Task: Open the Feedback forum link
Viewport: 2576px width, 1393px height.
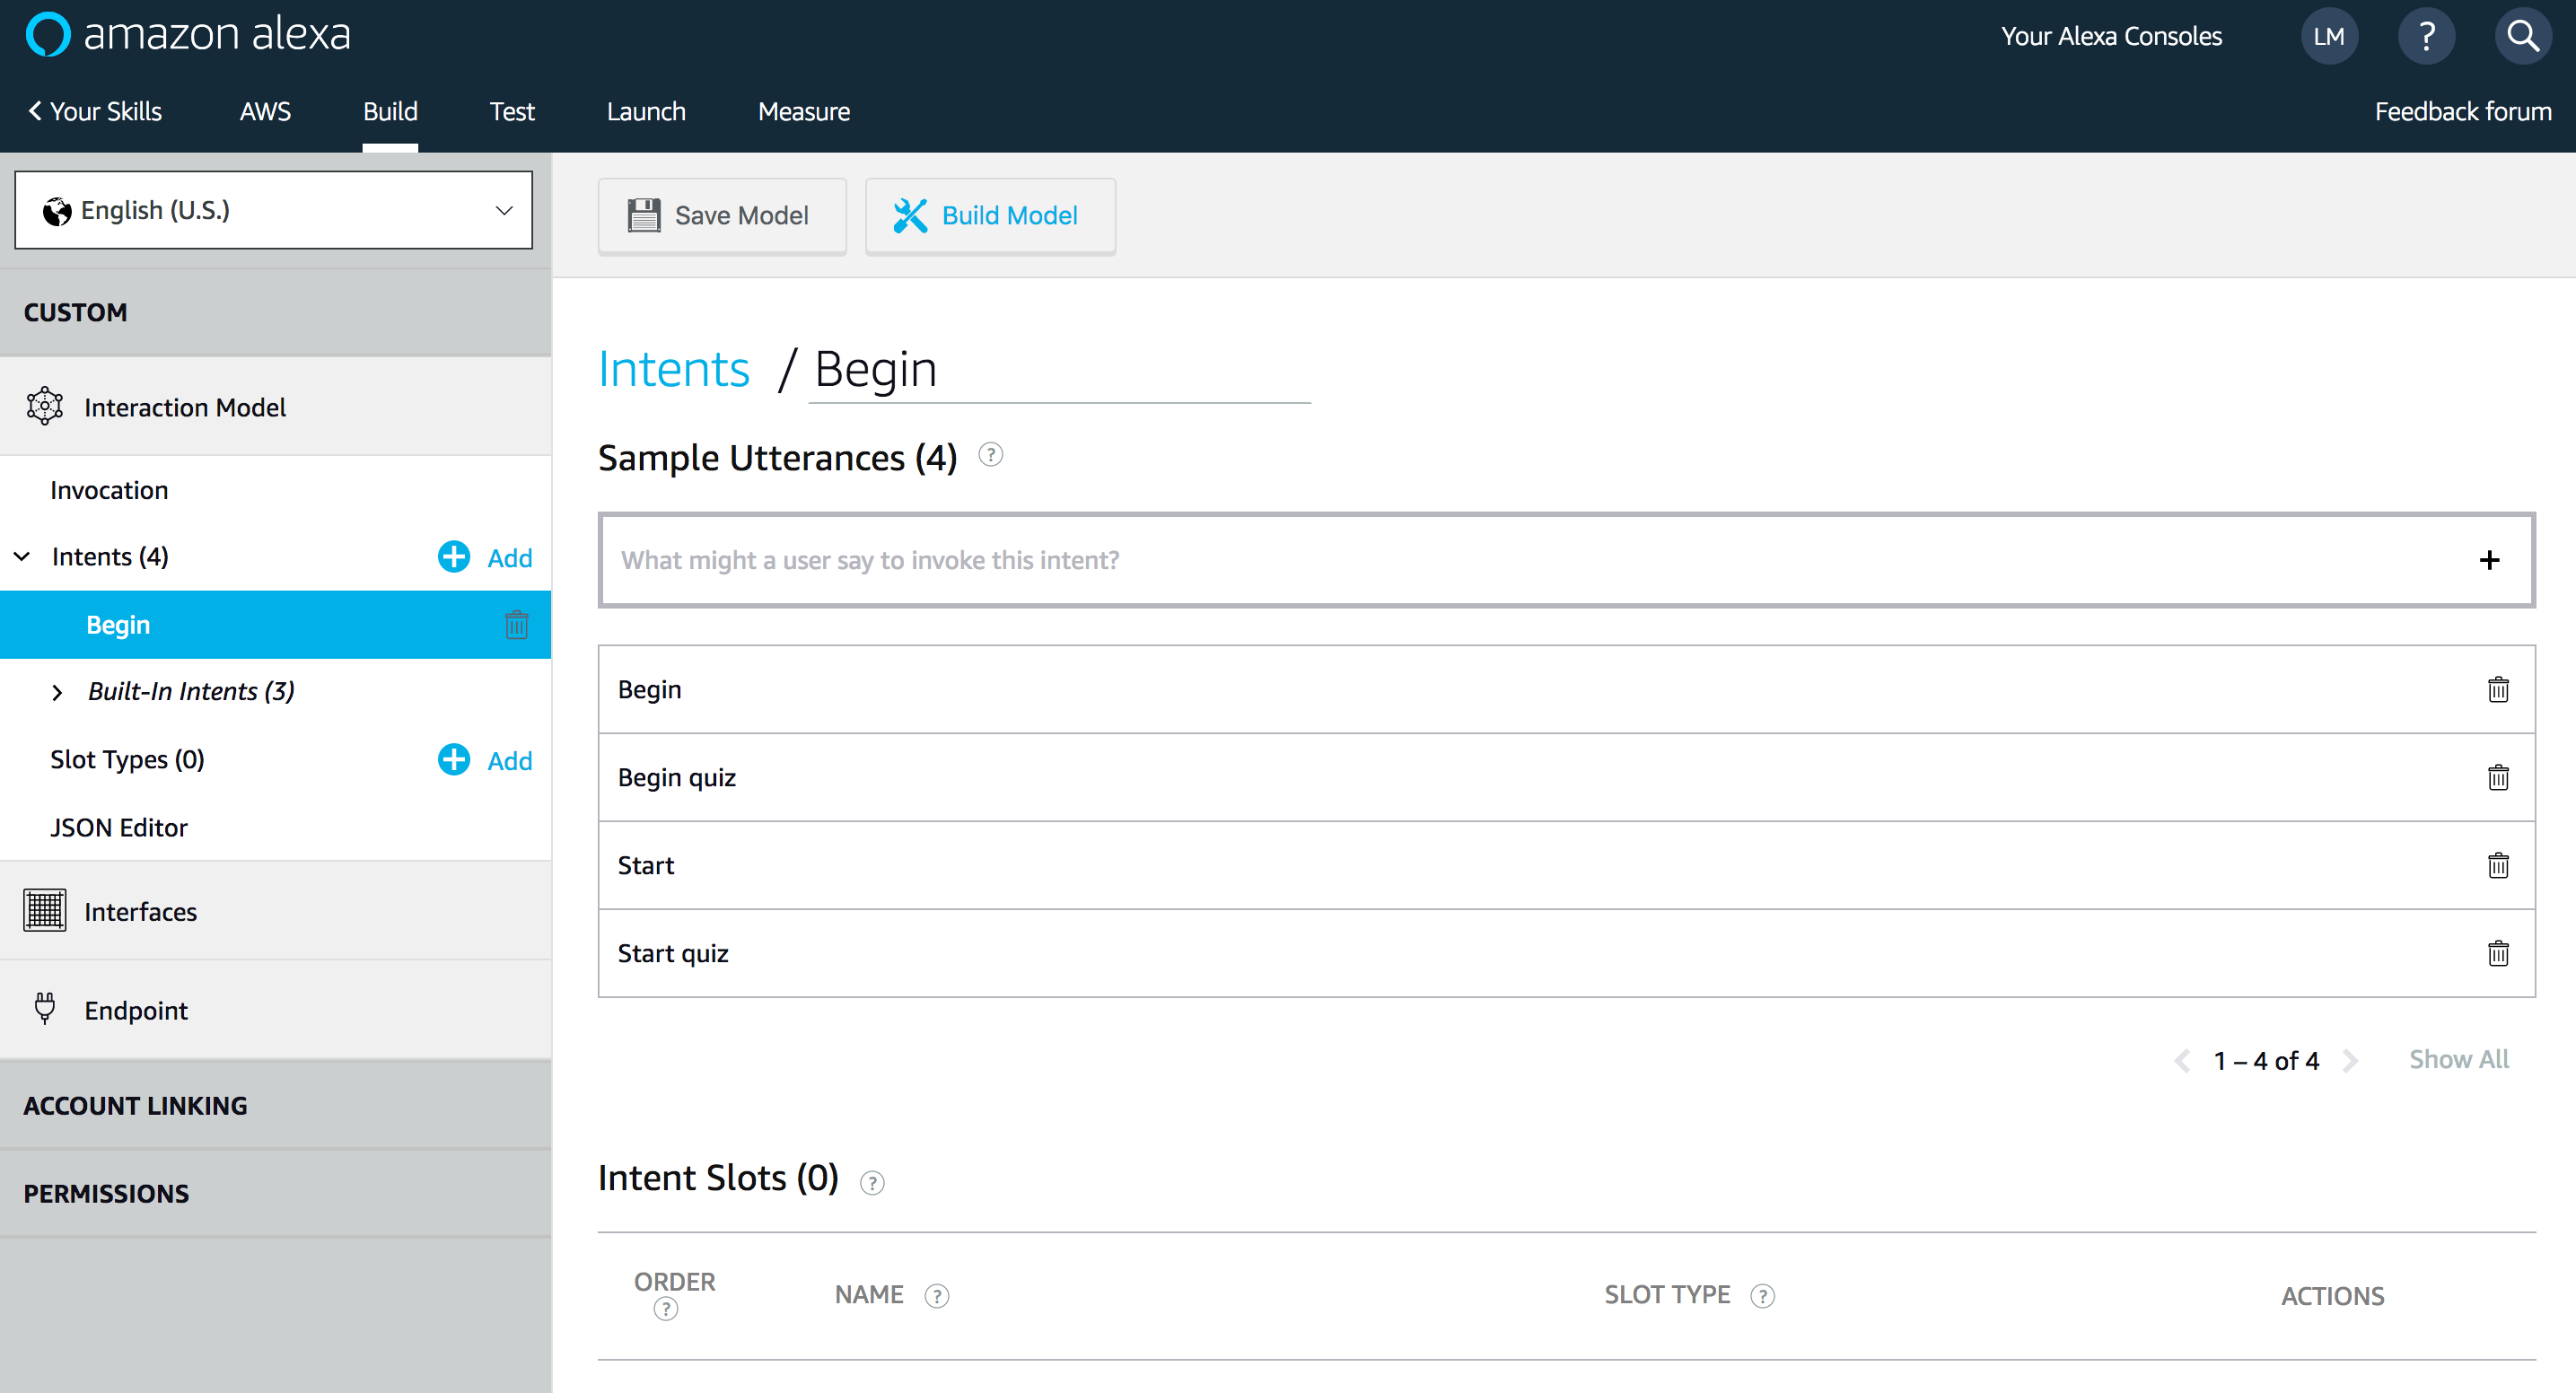Action: 2462,112
